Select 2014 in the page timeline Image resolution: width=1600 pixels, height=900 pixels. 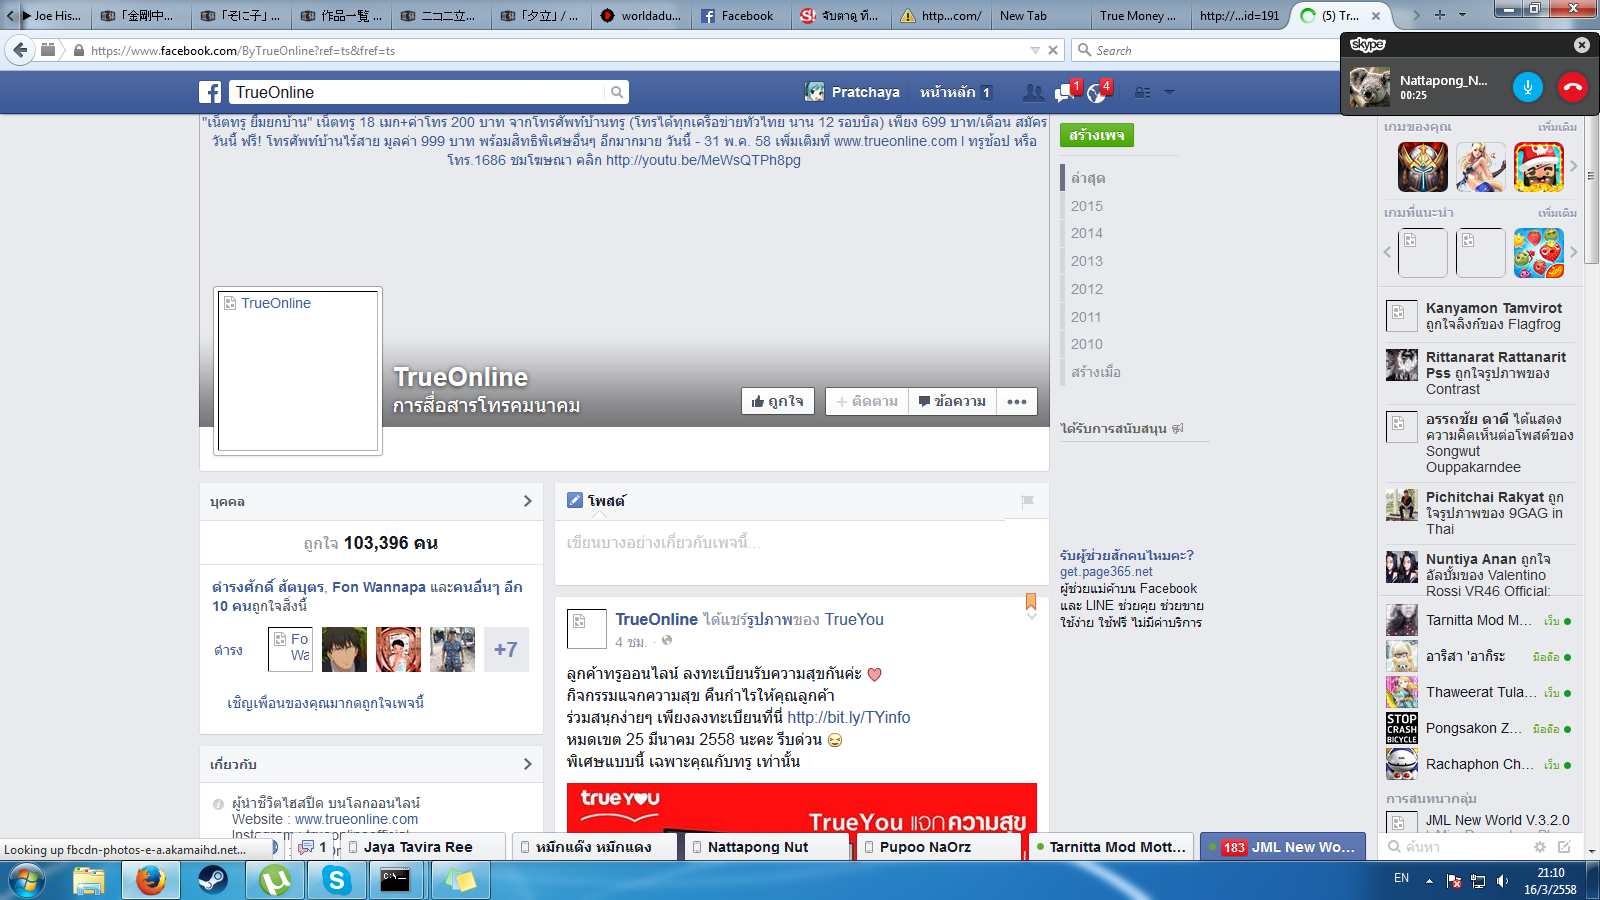click(x=1087, y=233)
